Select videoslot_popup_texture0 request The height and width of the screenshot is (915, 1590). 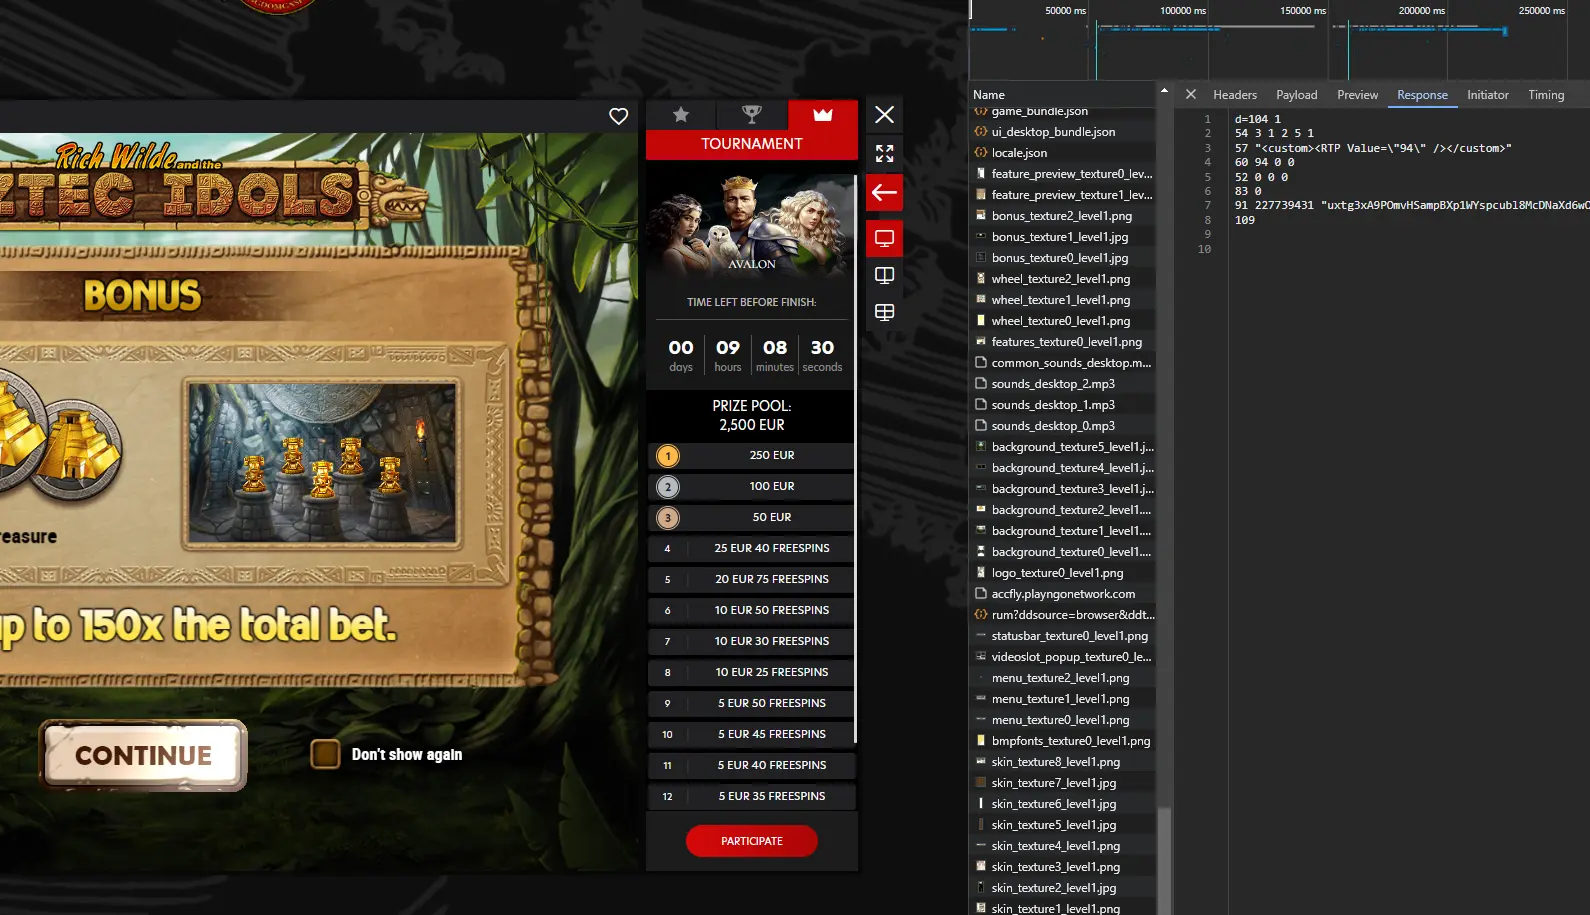pyautogui.click(x=1063, y=657)
